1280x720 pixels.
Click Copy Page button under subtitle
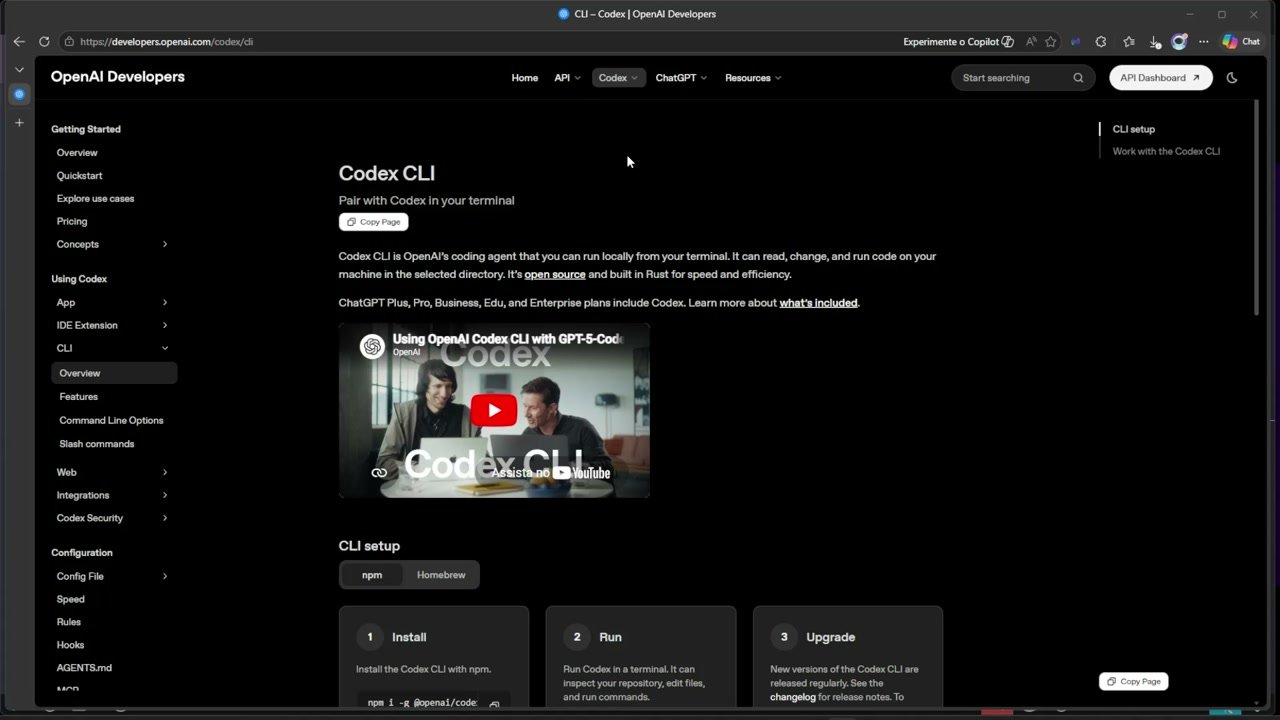click(x=373, y=222)
